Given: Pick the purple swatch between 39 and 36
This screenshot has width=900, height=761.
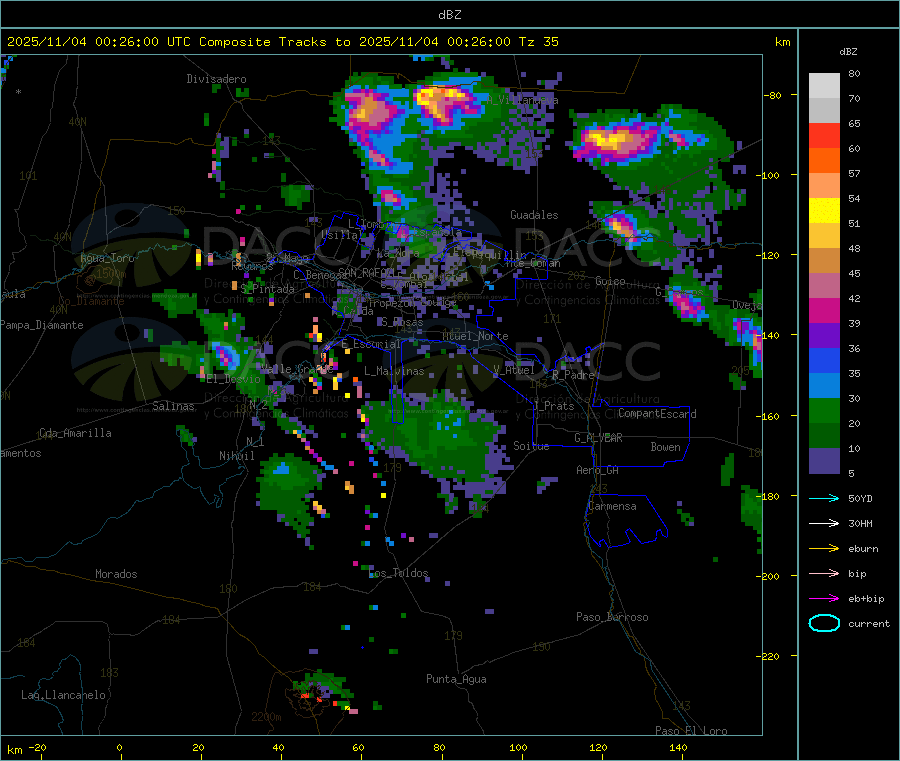Looking at the screenshot, I should click(x=824, y=336).
